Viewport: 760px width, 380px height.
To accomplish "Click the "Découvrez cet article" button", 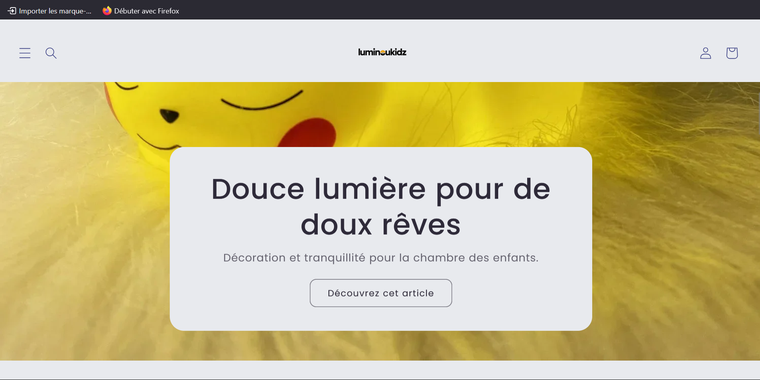I will (380, 293).
